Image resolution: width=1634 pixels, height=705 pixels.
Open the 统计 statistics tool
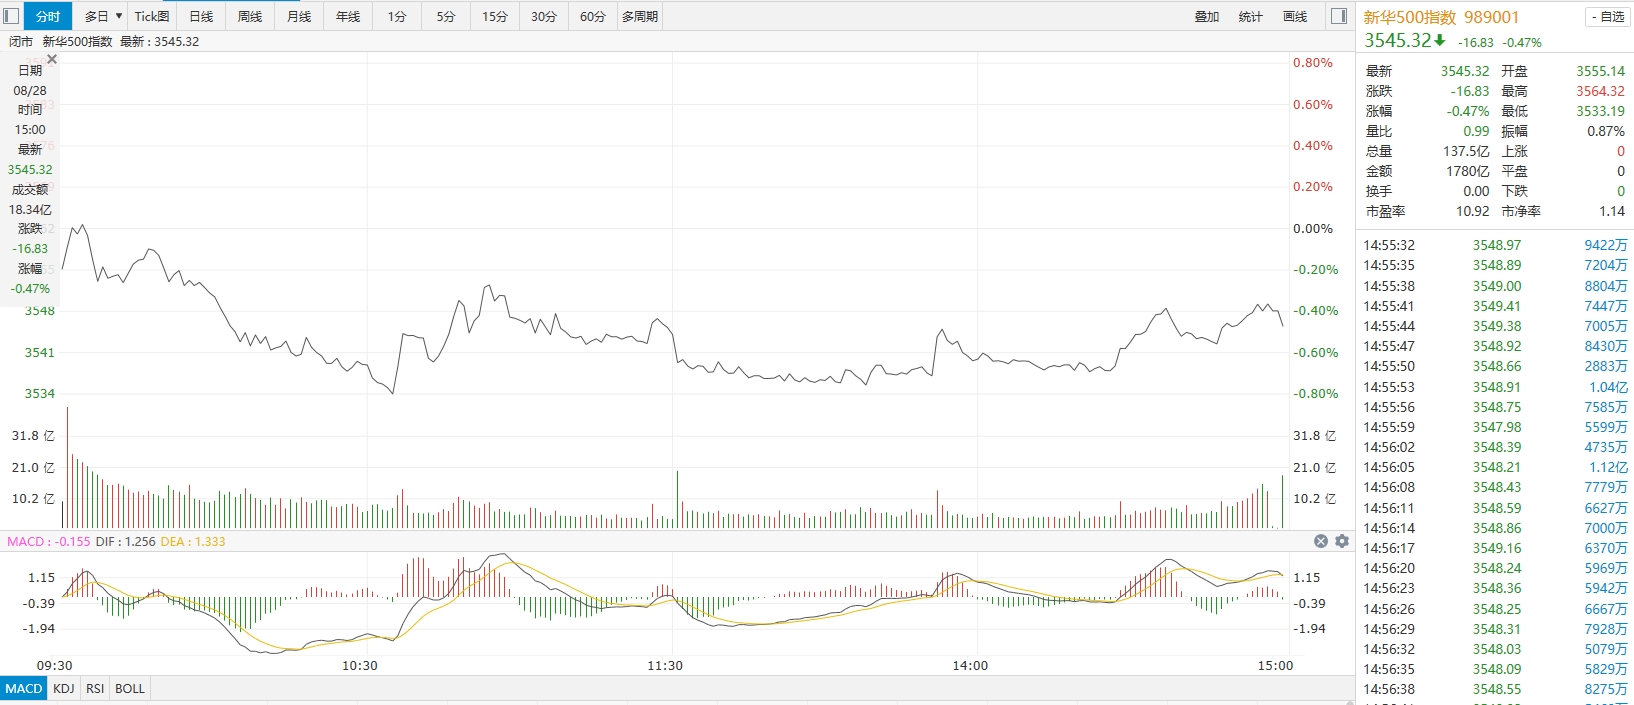(x=1251, y=16)
